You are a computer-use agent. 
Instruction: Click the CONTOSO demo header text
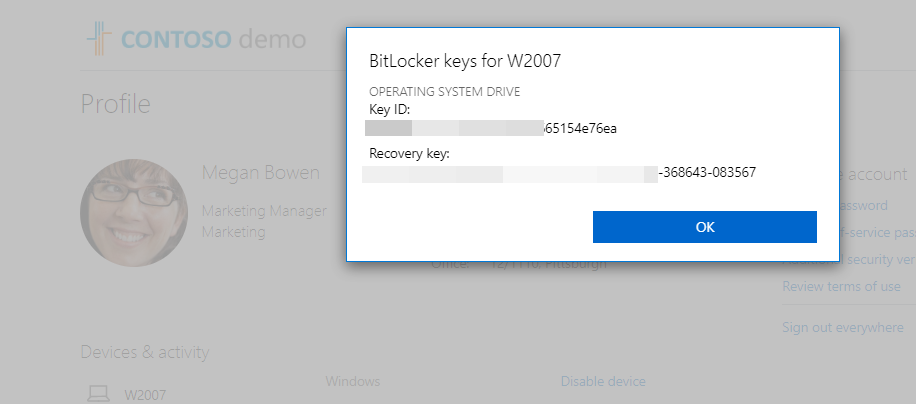(214, 39)
